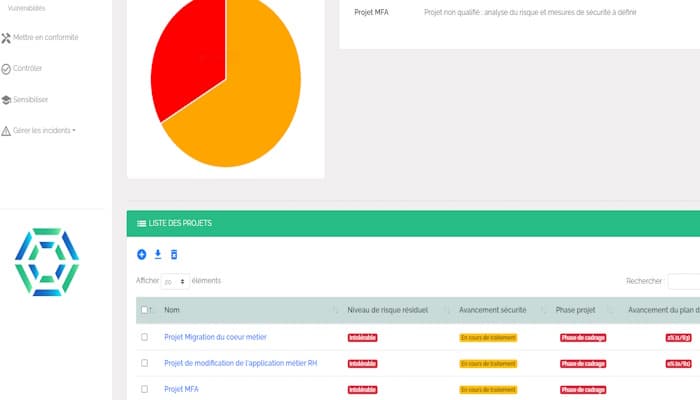Click the Sensibiliser graduation cap icon

coord(6,100)
